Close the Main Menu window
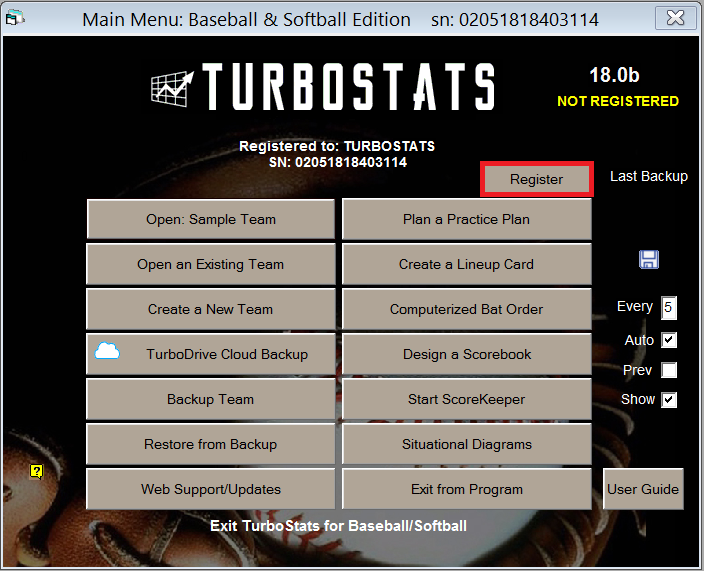The width and height of the screenshot is (704, 571). click(x=676, y=18)
